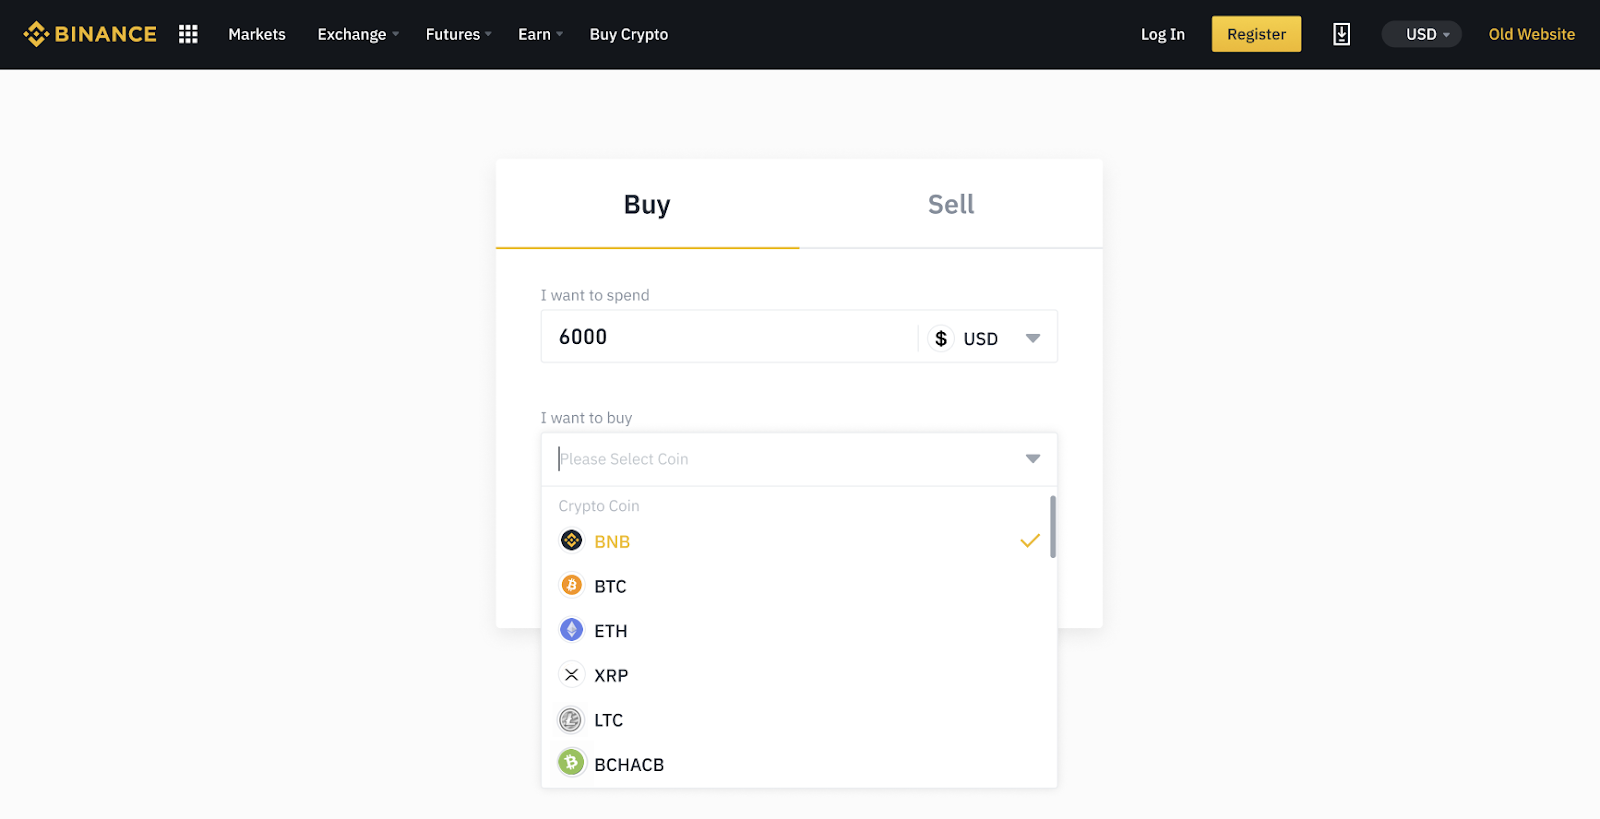Click the Register button

[1256, 34]
